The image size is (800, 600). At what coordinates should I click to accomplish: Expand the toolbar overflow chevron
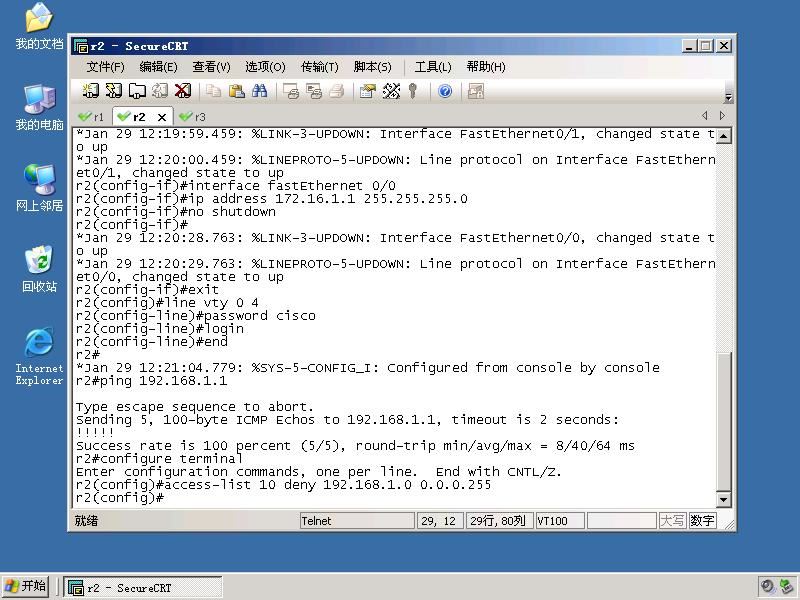[x=729, y=96]
